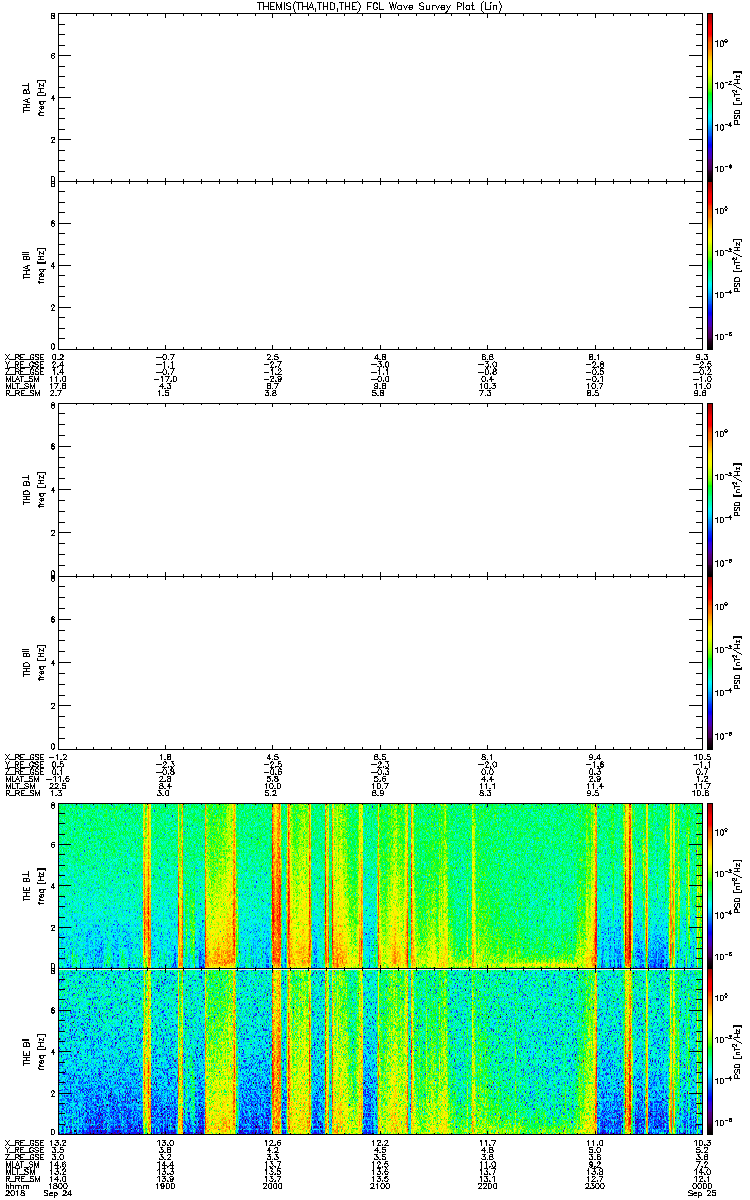The height and width of the screenshot is (1200, 750).
Task: Click the X_RE_GSE row label under the THA Bll panel
Action: tap(22, 355)
